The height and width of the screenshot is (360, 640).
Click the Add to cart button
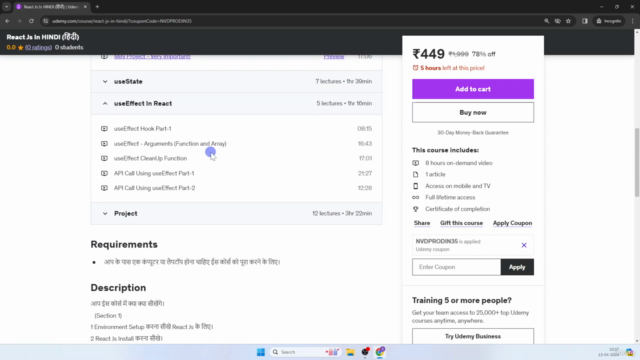473,89
